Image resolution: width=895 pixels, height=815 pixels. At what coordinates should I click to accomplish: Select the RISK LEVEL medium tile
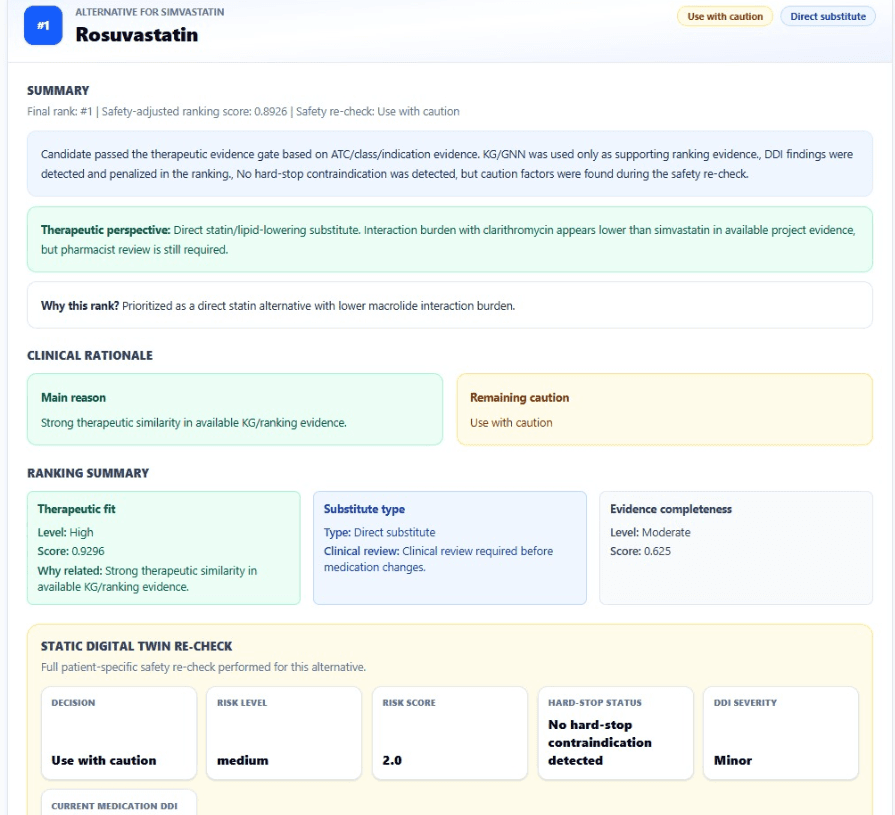click(x=284, y=733)
